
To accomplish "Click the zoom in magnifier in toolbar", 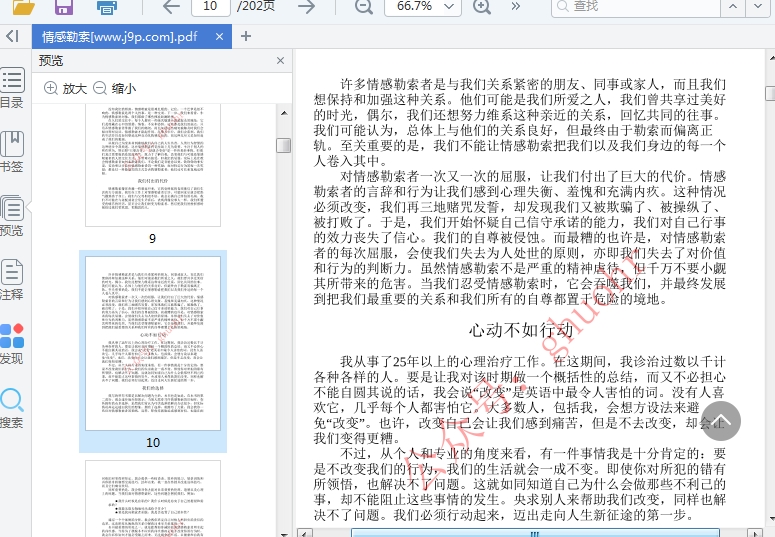I will coord(482,6).
